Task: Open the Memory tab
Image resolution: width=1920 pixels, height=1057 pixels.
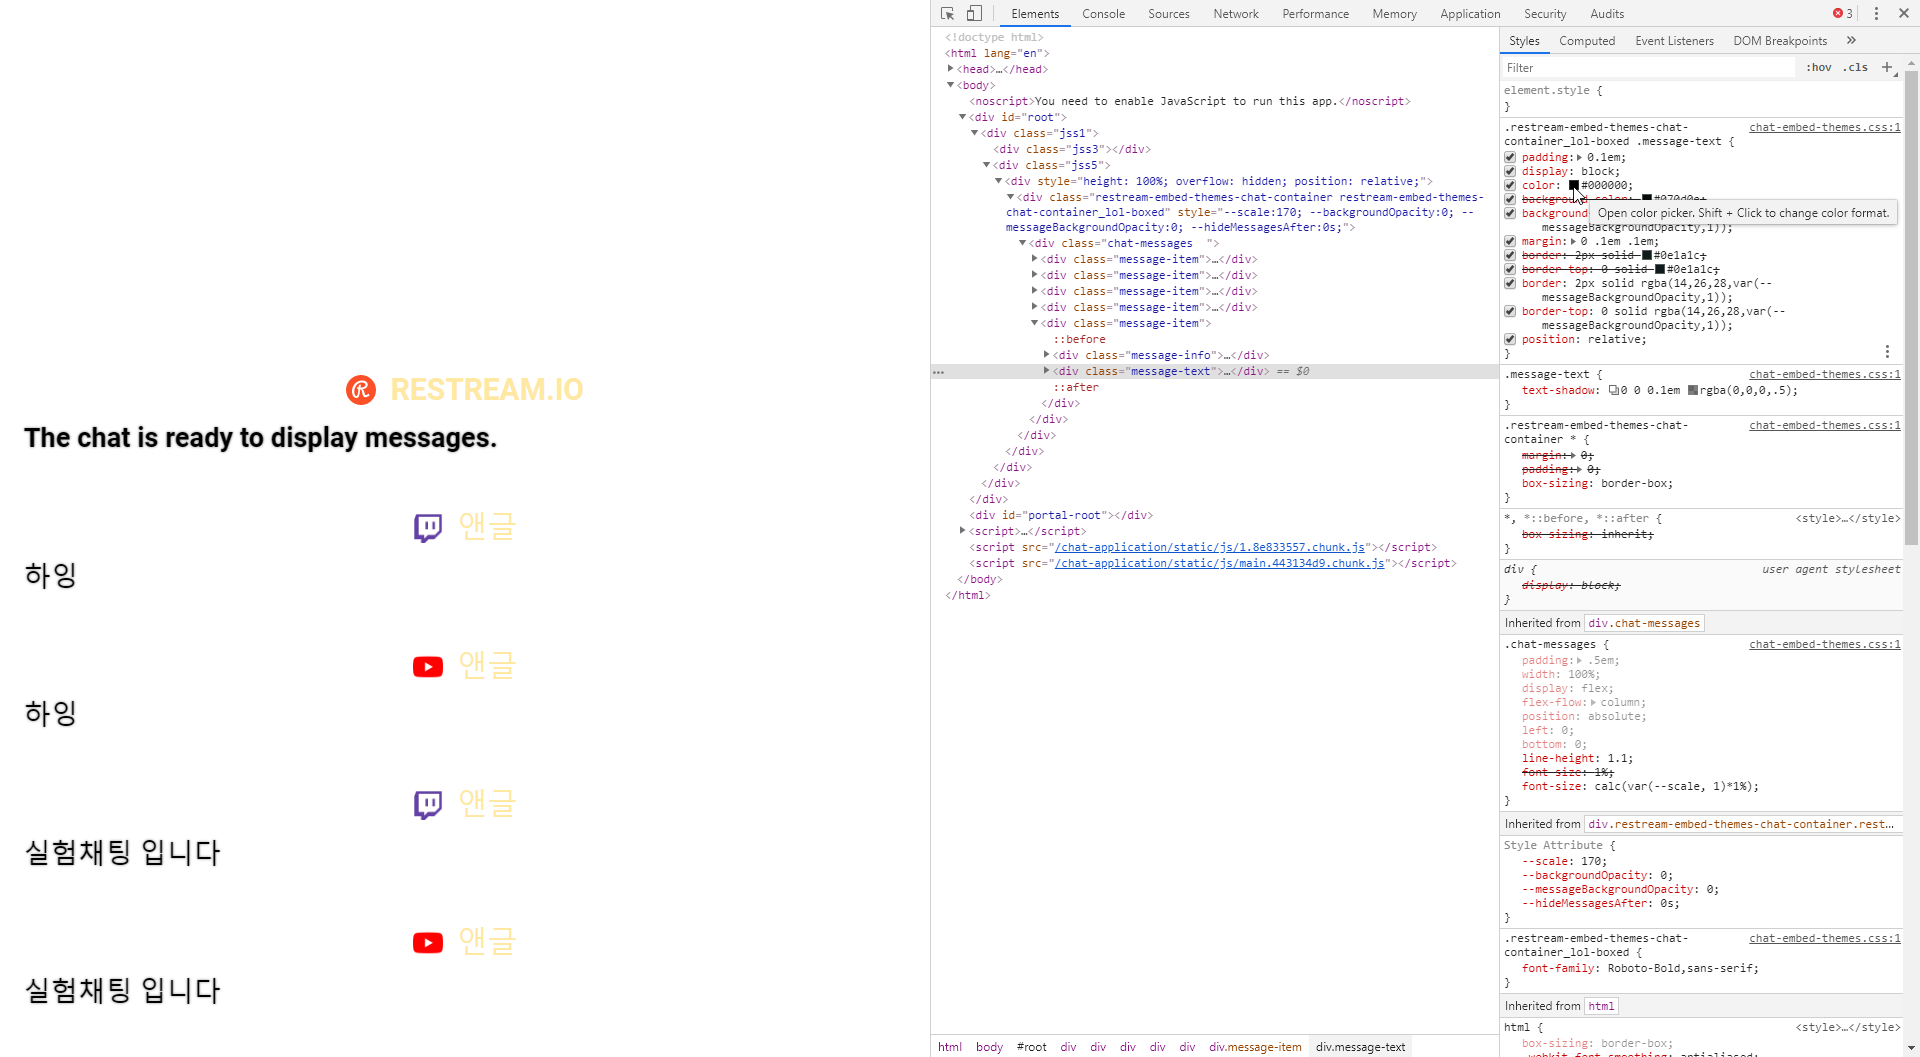Action: point(1395,13)
